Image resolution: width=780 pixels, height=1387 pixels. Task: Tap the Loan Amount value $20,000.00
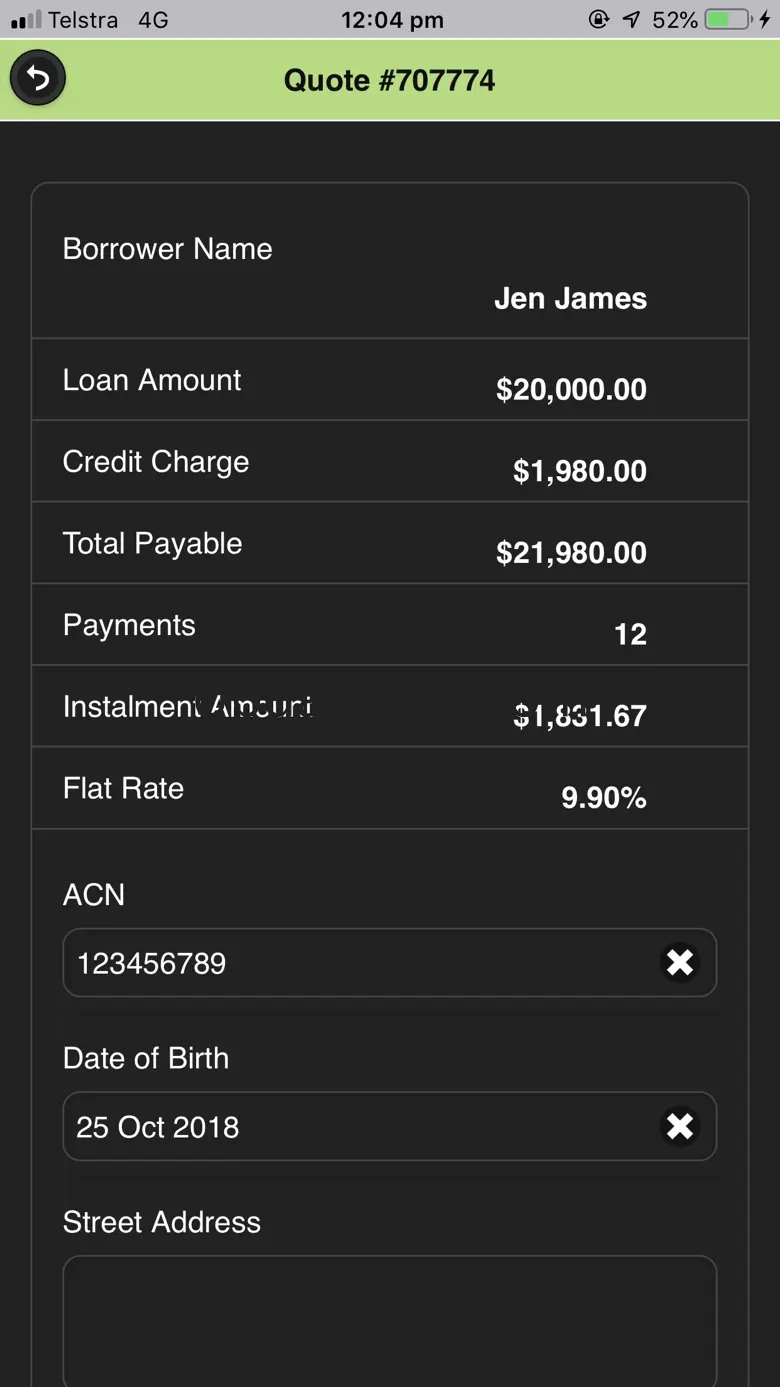571,389
